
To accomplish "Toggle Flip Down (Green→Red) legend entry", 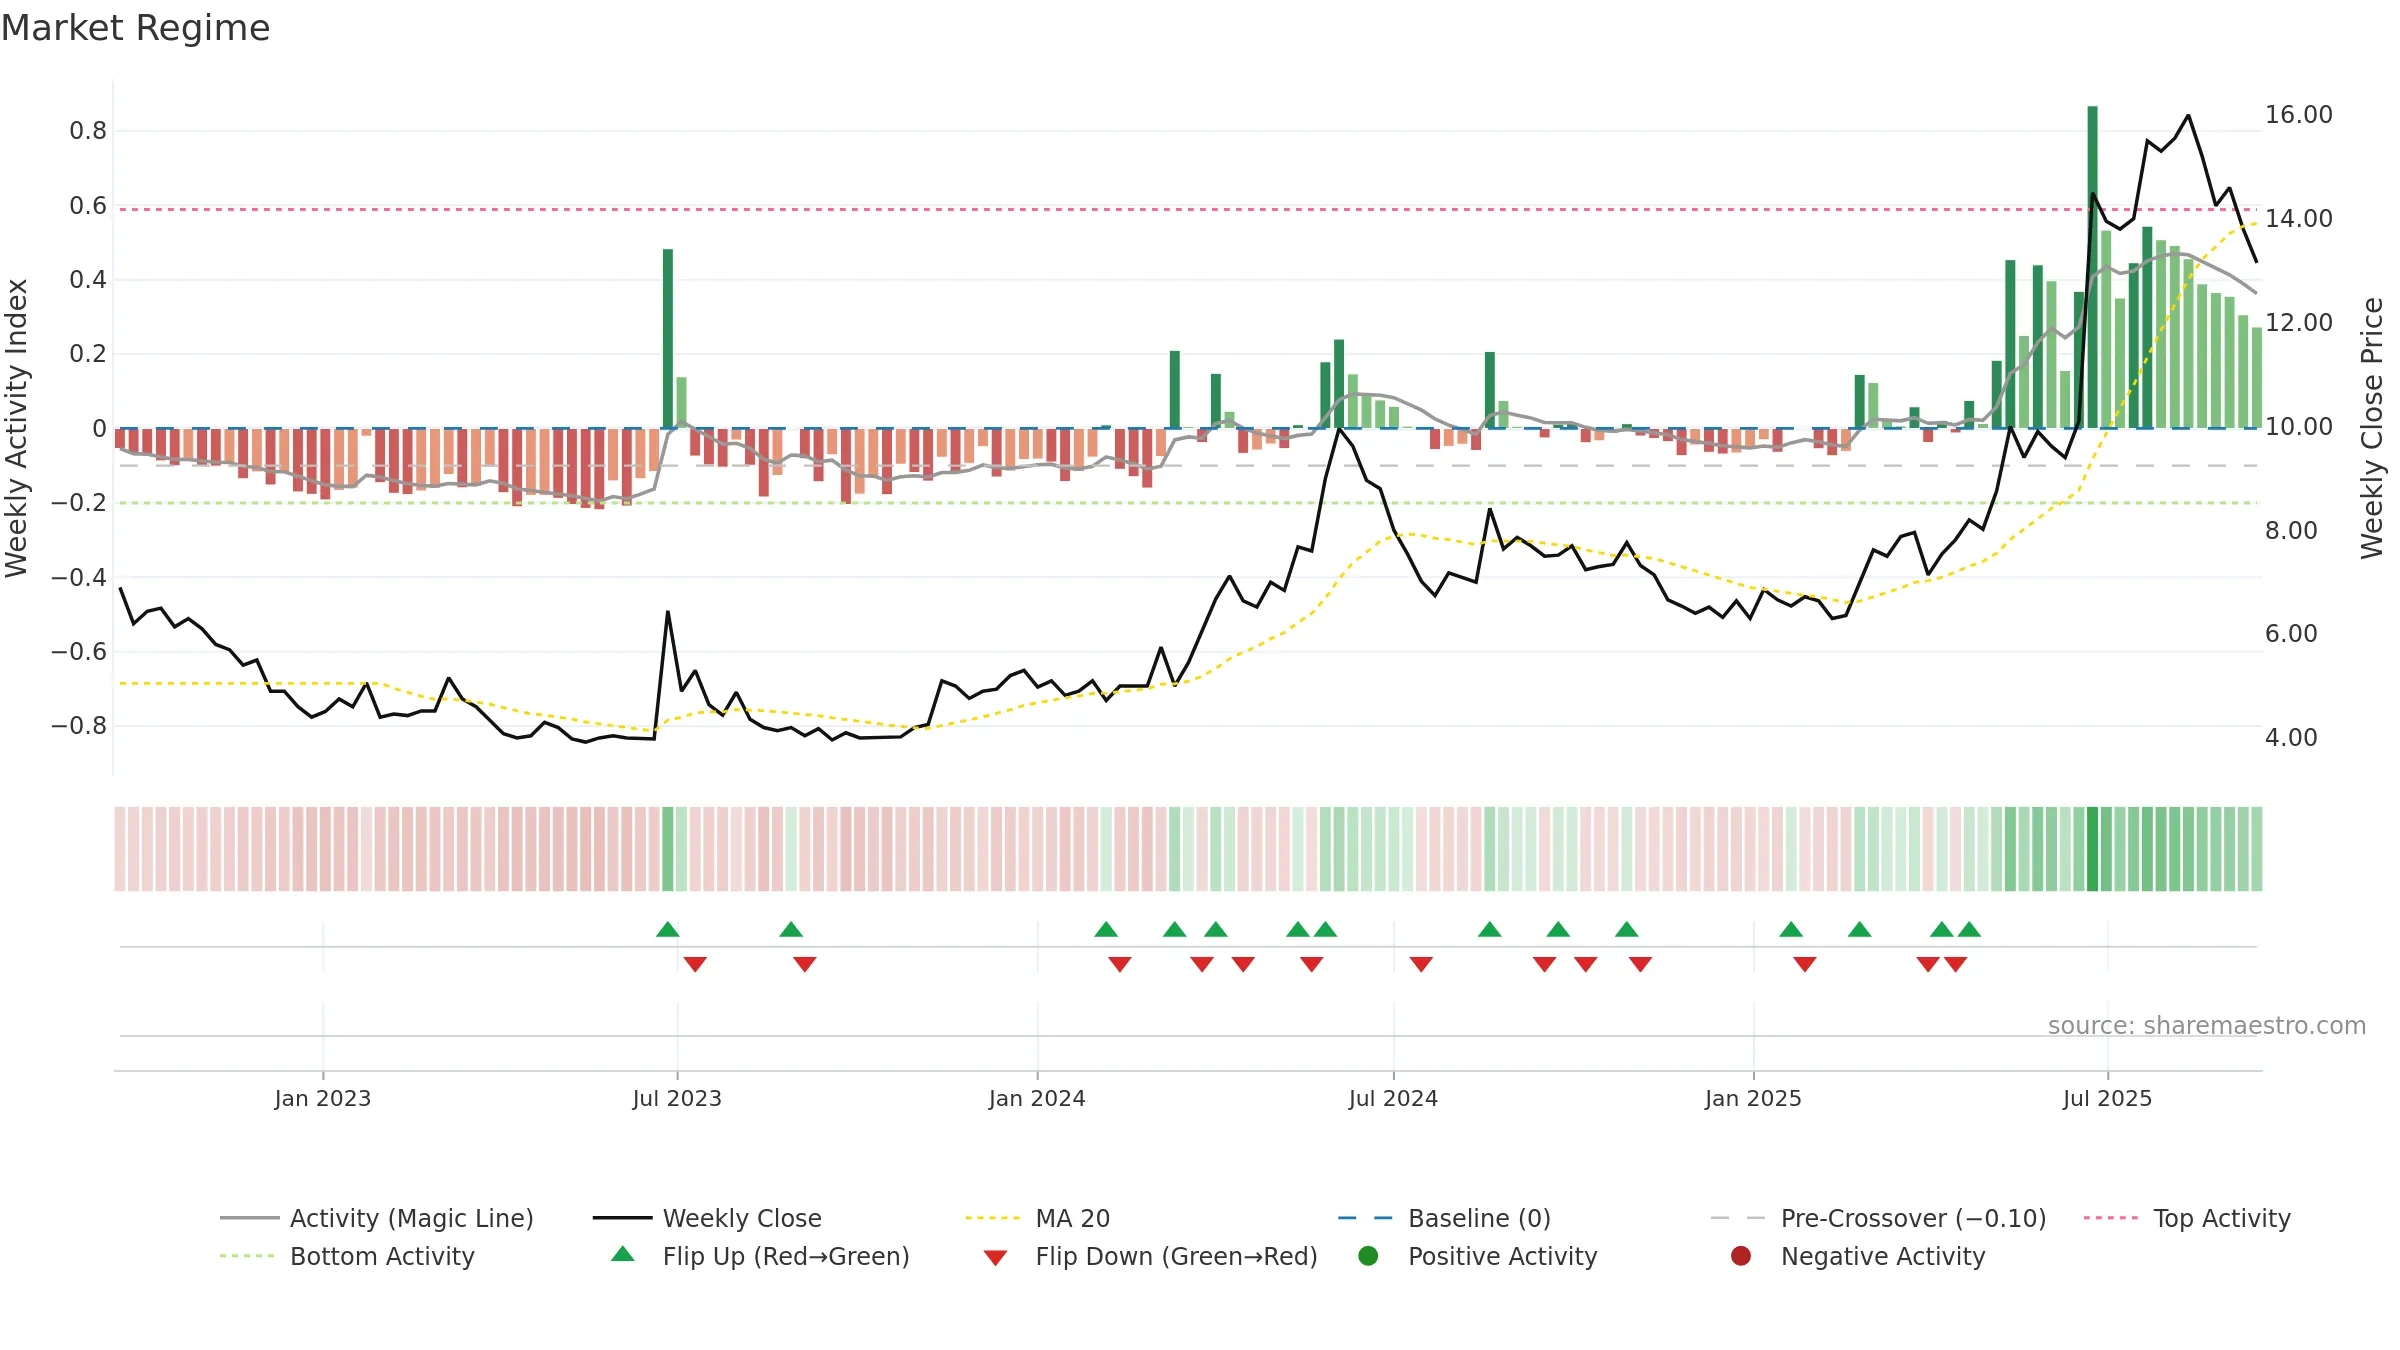I will pyautogui.click(x=1150, y=1256).
